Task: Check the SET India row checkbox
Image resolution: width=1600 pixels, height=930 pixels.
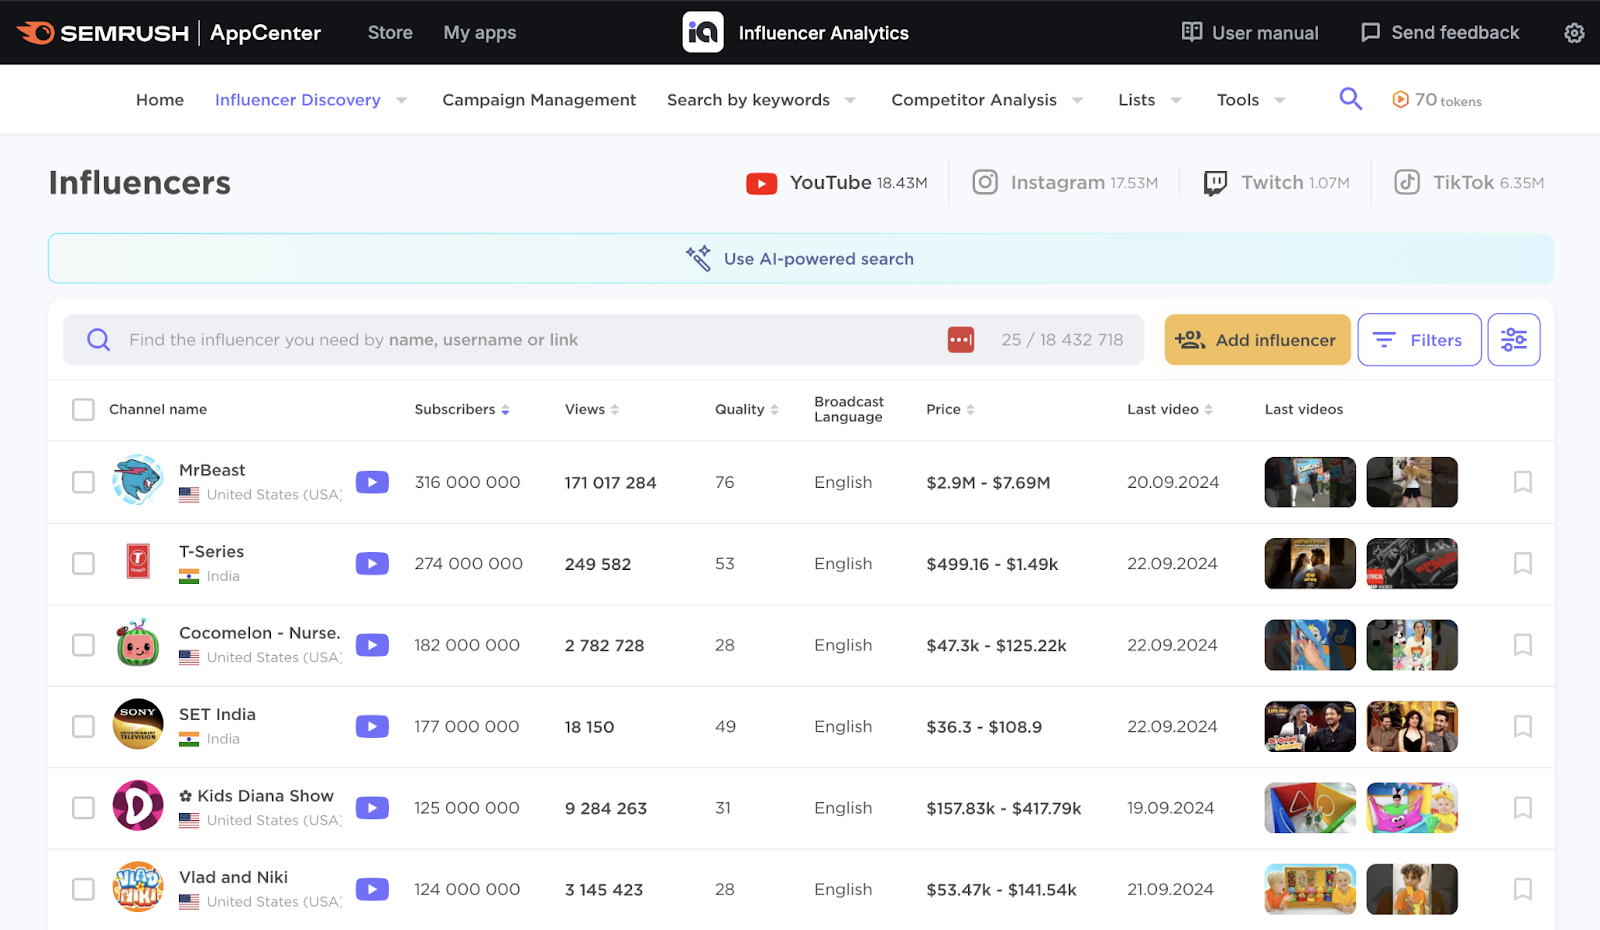Action: point(83,727)
